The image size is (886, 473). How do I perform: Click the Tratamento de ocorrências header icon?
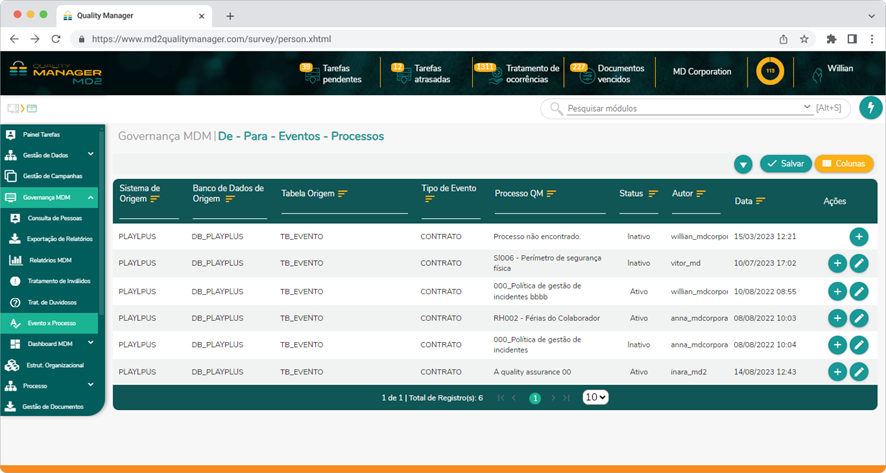tap(488, 73)
